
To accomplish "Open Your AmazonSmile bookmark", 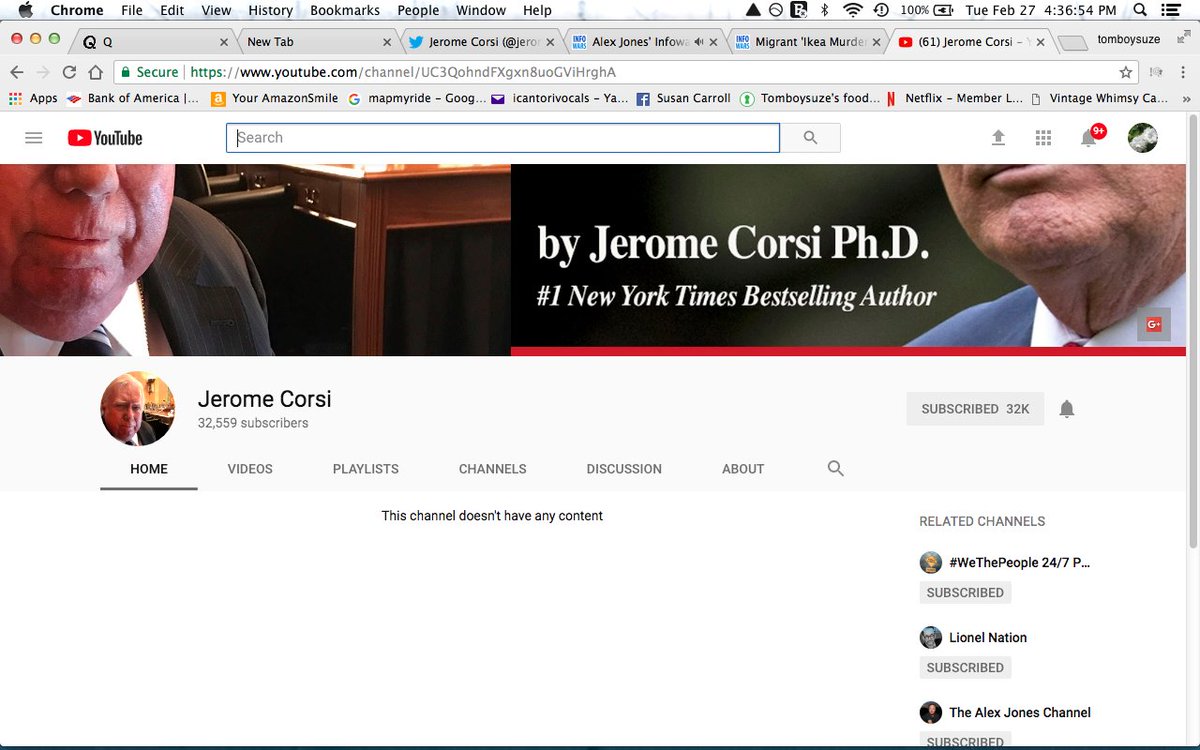I will pyautogui.click(x=275, y=98).
